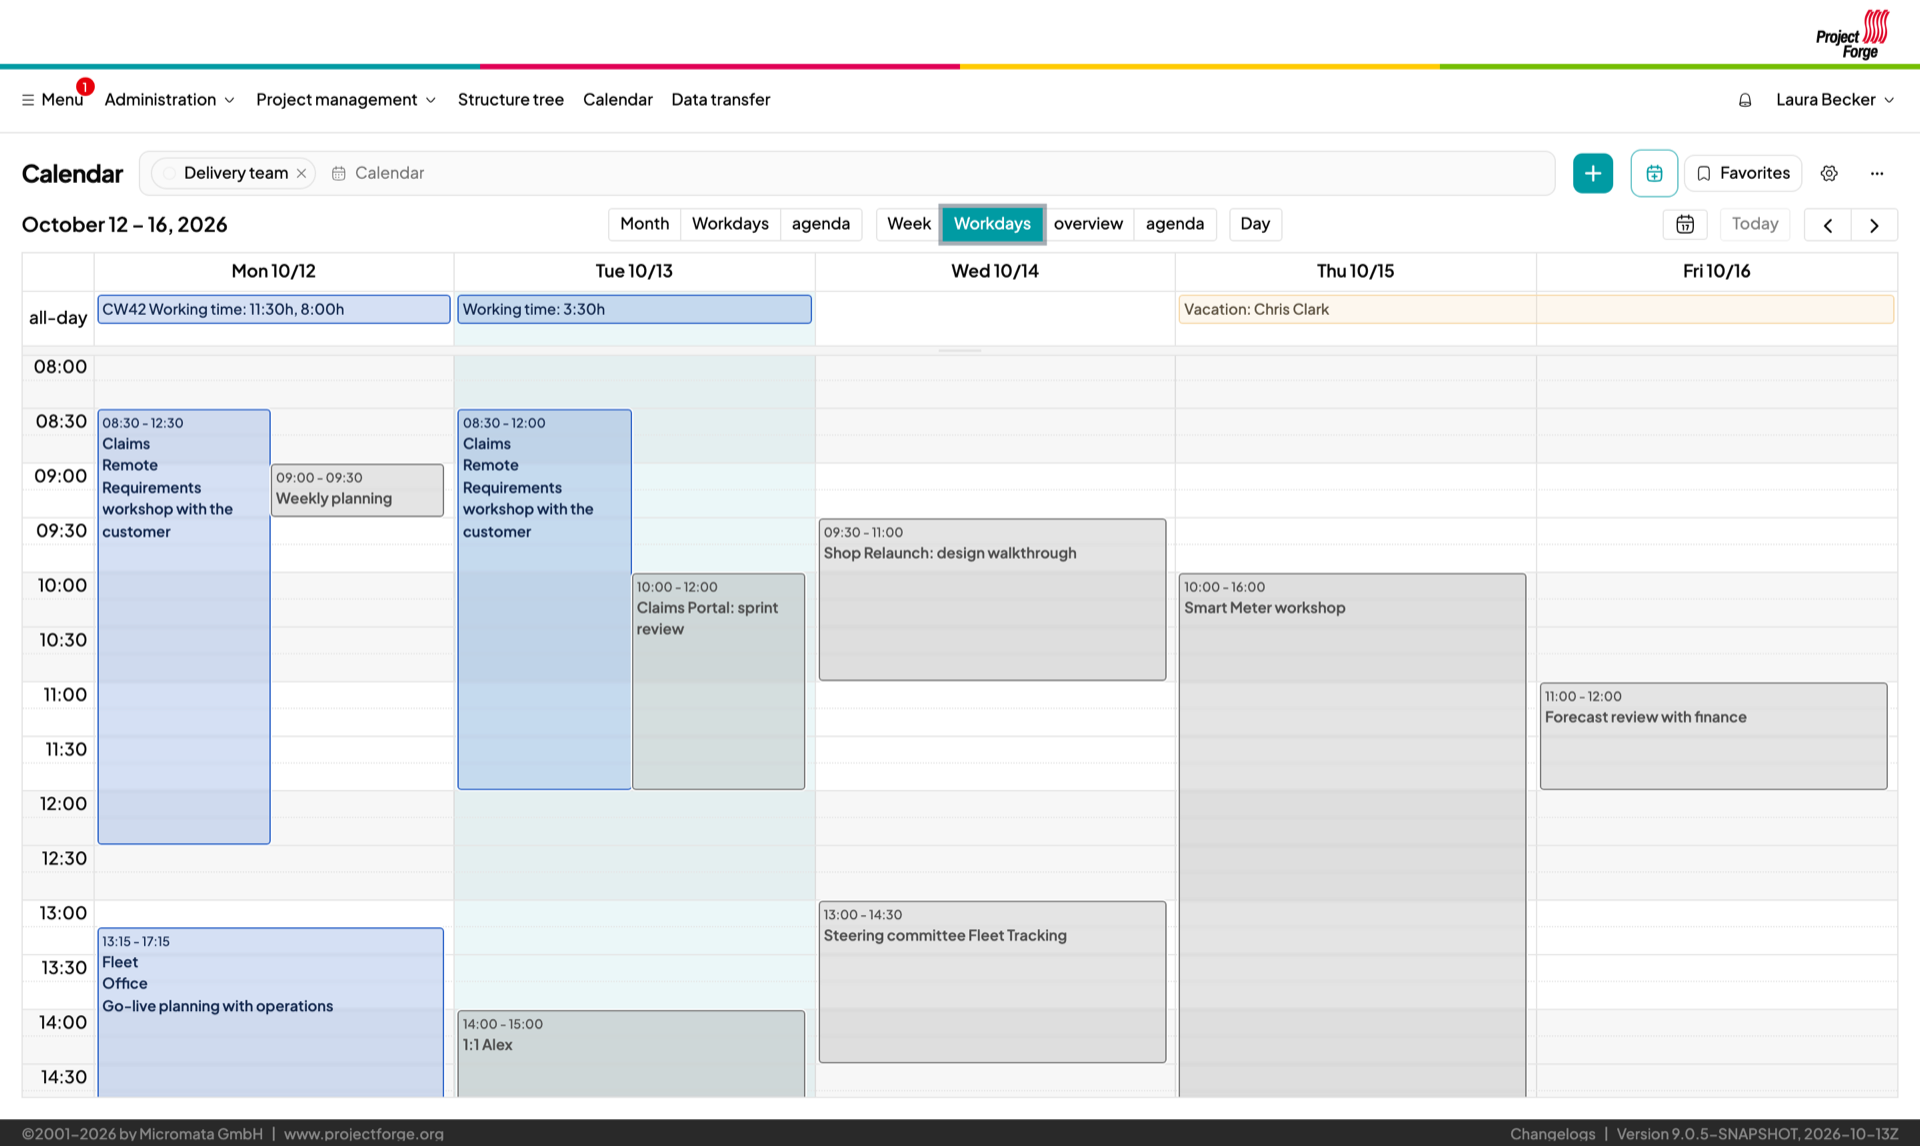The image size is (1920, 1146).
Task: Click the teal calendar-add icon beside Favorites
Action: [1653, 173]
